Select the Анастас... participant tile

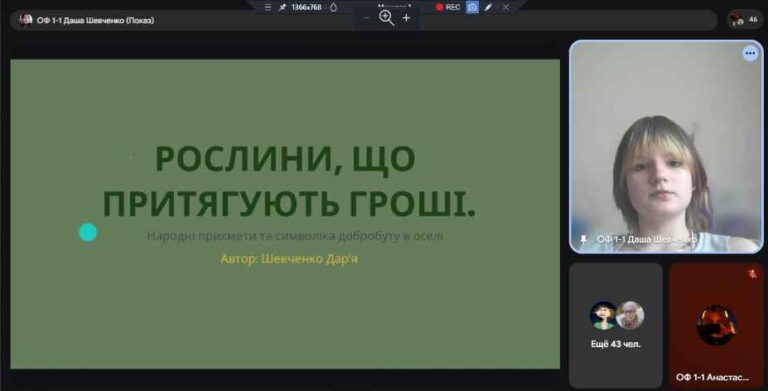[716, 325]
